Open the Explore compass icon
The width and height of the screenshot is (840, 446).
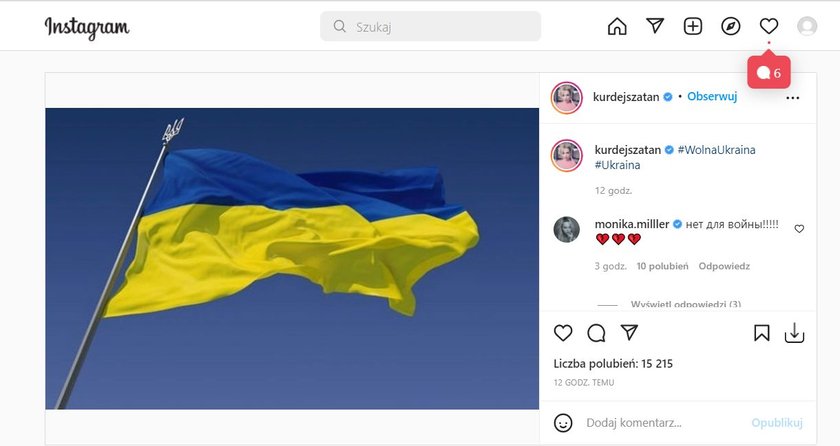pos(731,26)
